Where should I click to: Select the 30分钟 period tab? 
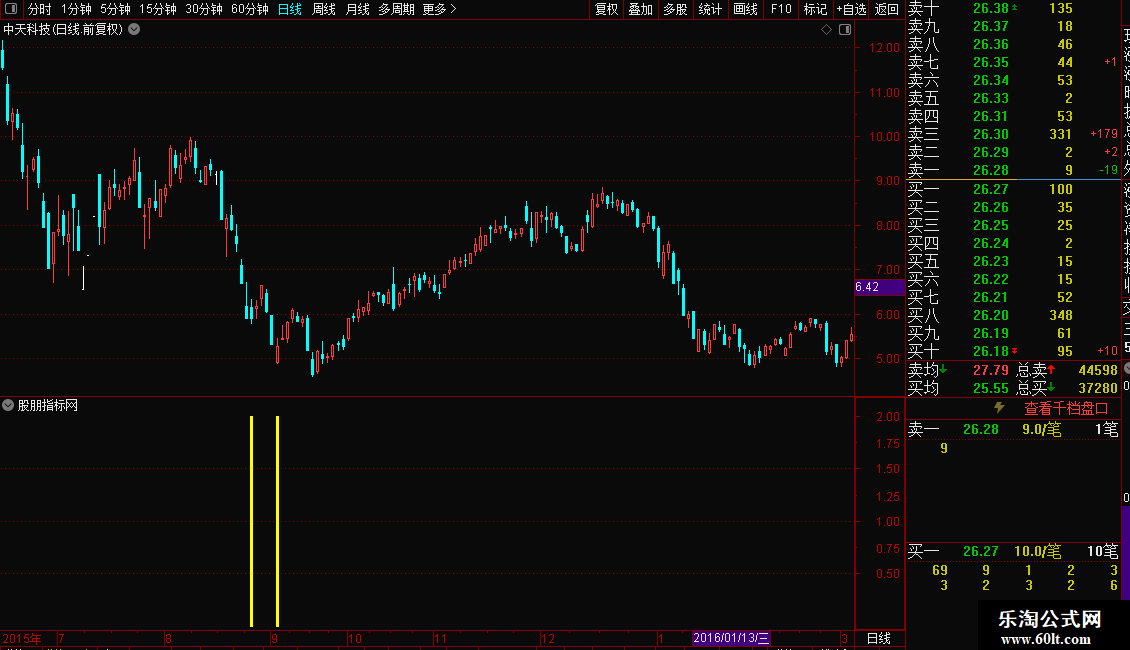click(204, 9)
